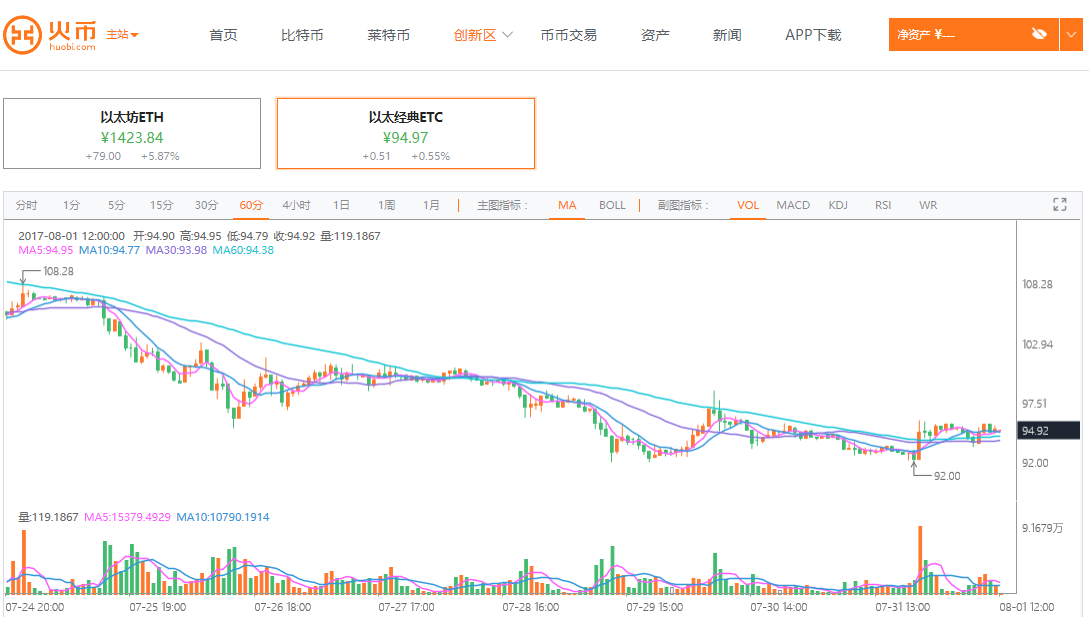Enable the BOLL main indicator

(612, 205)
